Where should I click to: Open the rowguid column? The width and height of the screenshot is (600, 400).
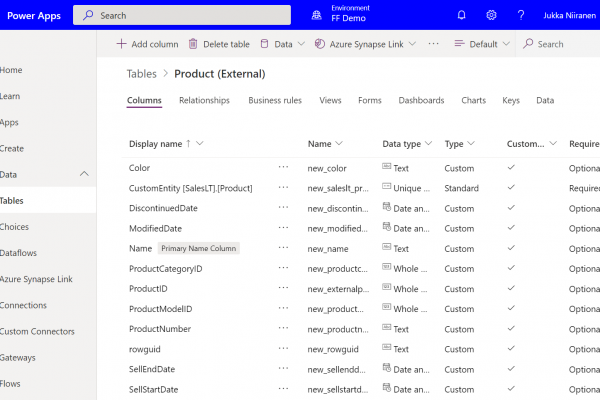pyautogui.click(x=145, y=349)
